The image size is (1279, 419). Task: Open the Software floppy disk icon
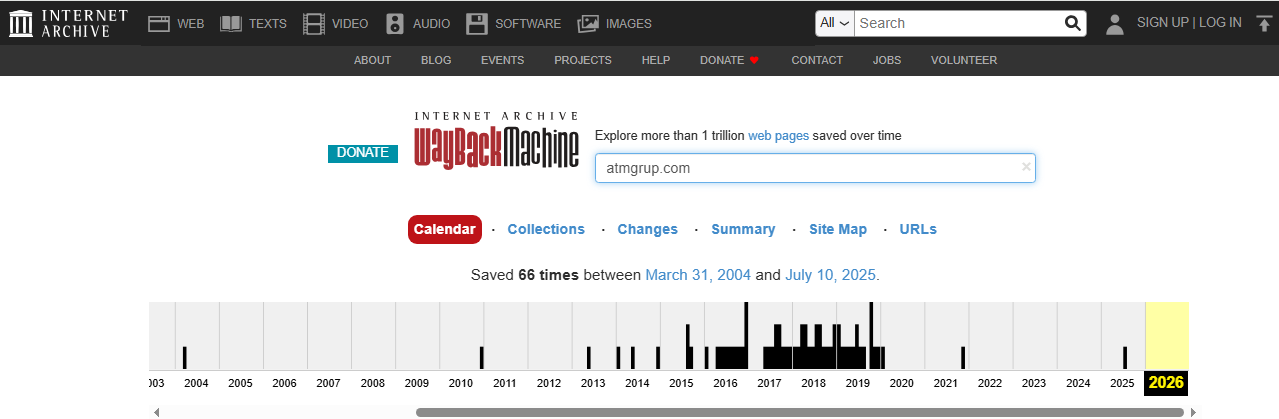[477, 23]
